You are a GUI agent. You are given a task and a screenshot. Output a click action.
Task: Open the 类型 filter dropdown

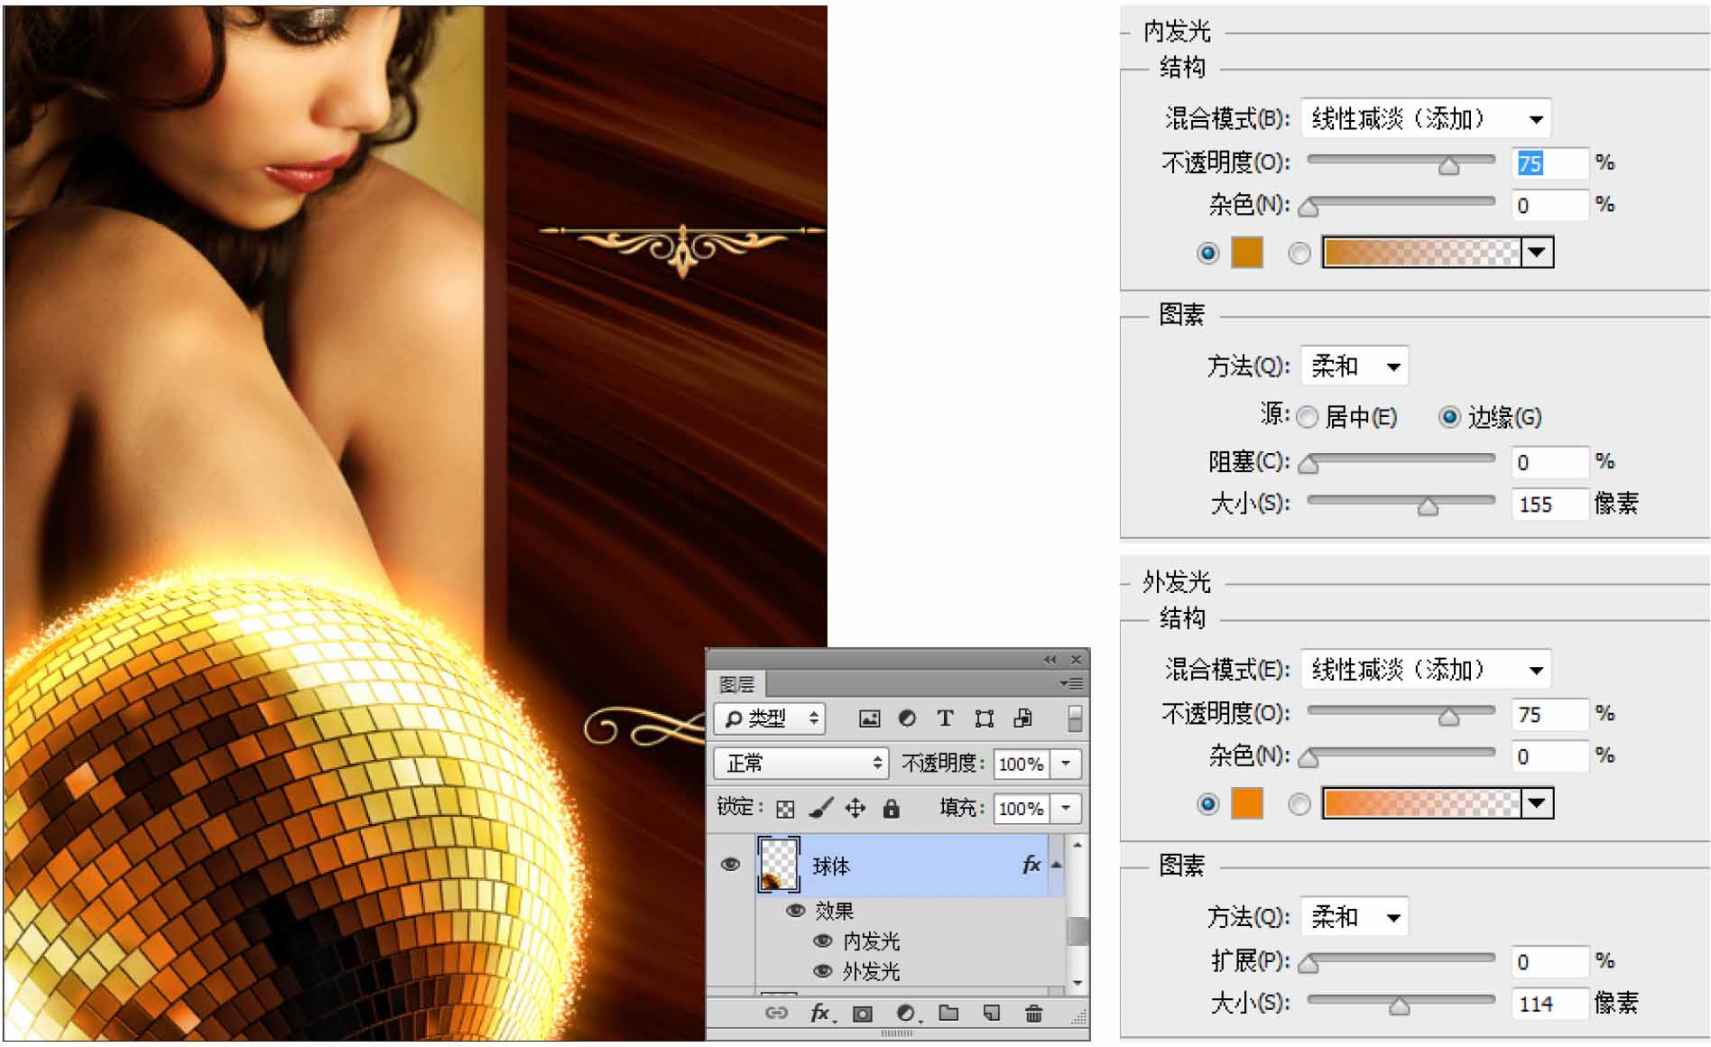[x=769, y=718]
